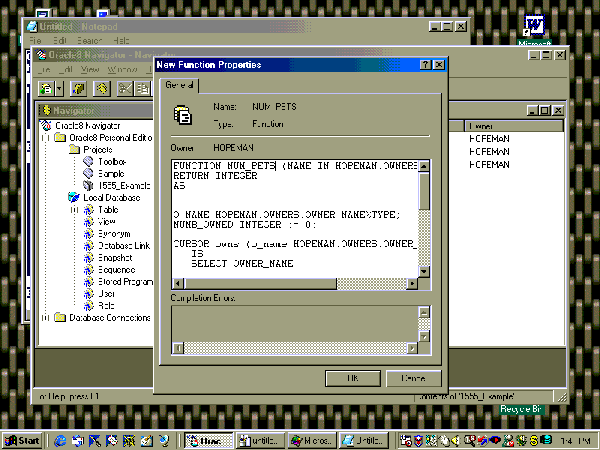
Task: Open the dropdown arrow beside the new object icon
Action: pyautogui.click(x=59, y=89)
